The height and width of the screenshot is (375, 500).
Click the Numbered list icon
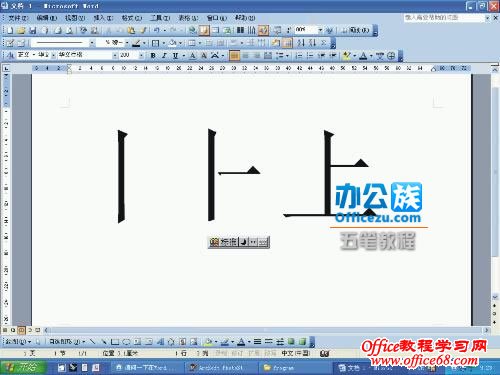(299, 56)
